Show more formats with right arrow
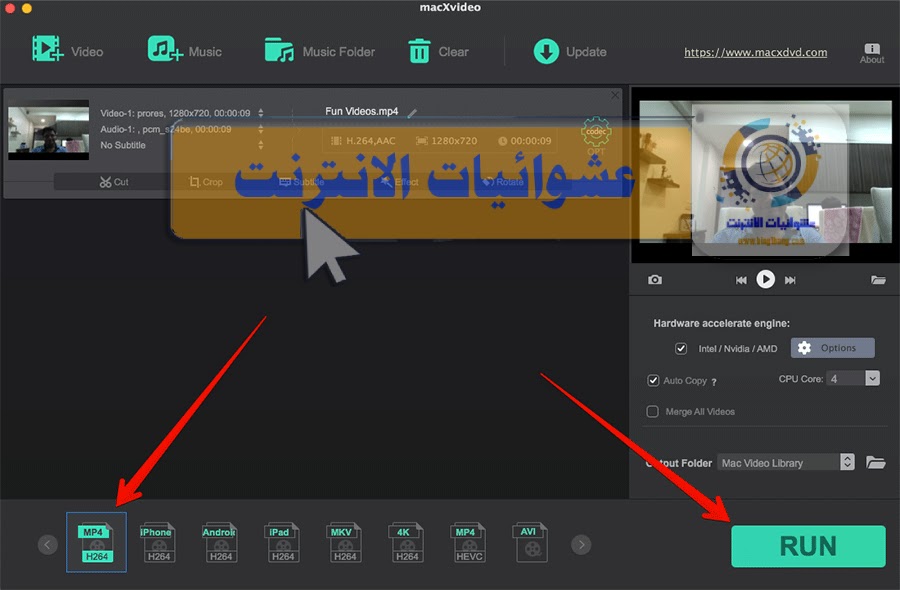 581,545
